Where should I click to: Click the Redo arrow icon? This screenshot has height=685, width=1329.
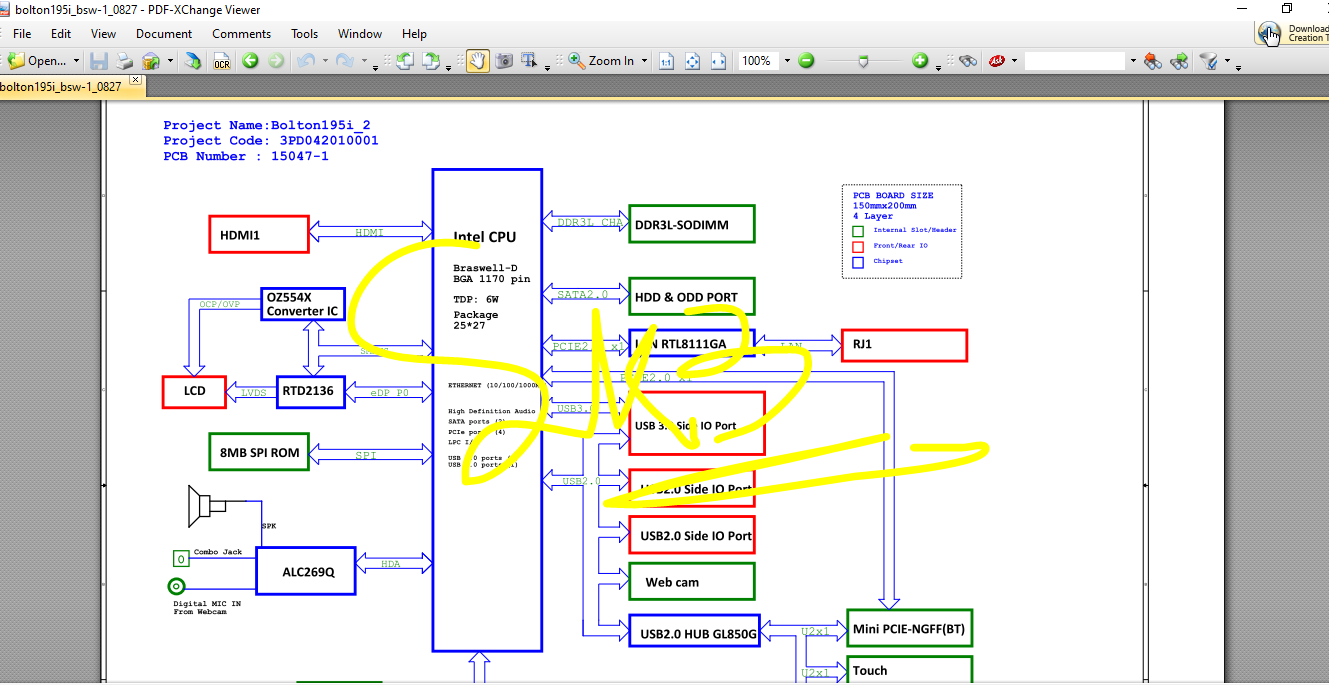point(345,61)
